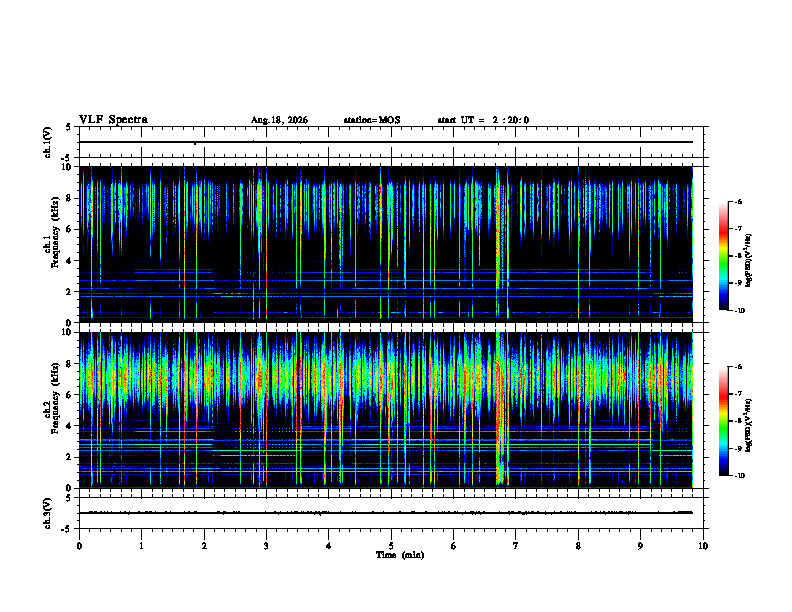
Task: Click the date text "Aug.18, 2026"
Action: [x=279, y=120]
